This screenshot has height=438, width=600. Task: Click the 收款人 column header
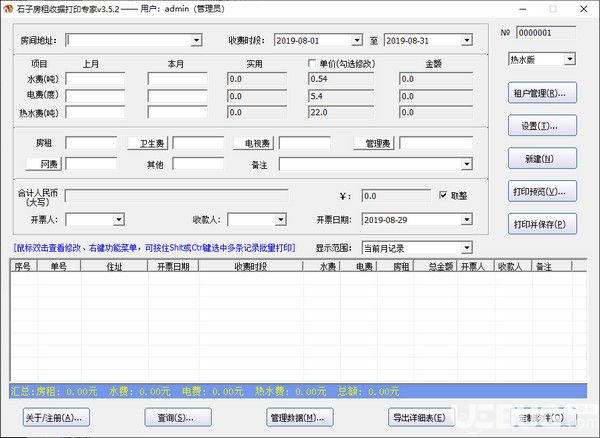point(513,266)
